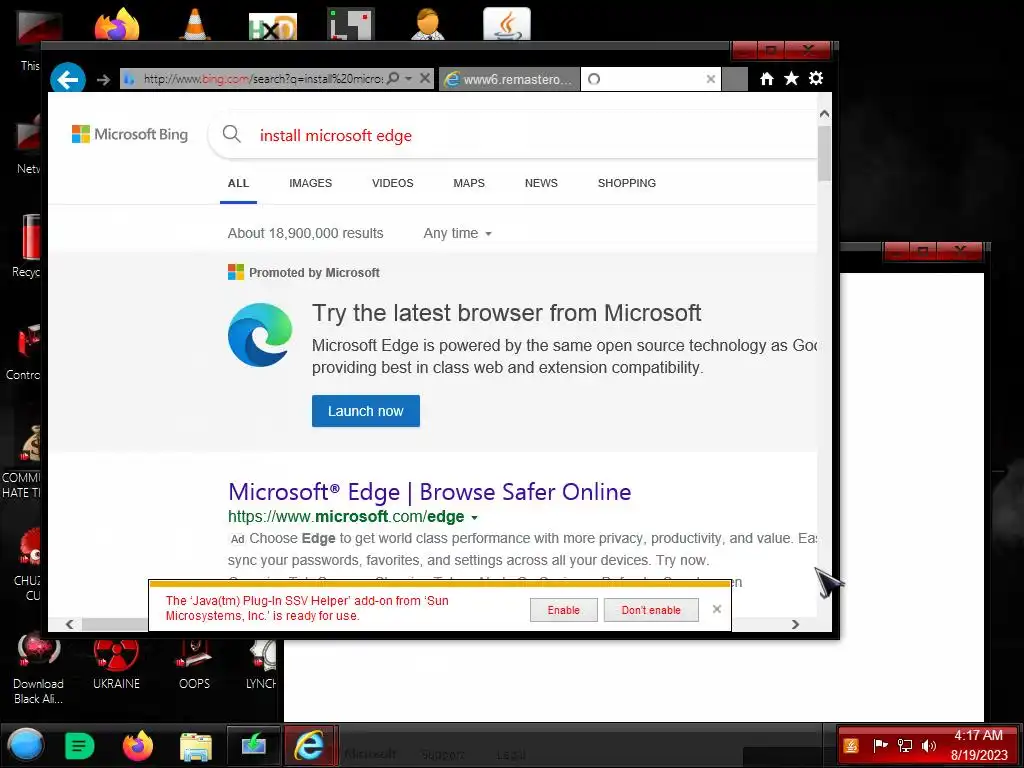This screenshot has width=1024, height=768.
Task: Switch to IMAGES results
Action: coord(310,184)
